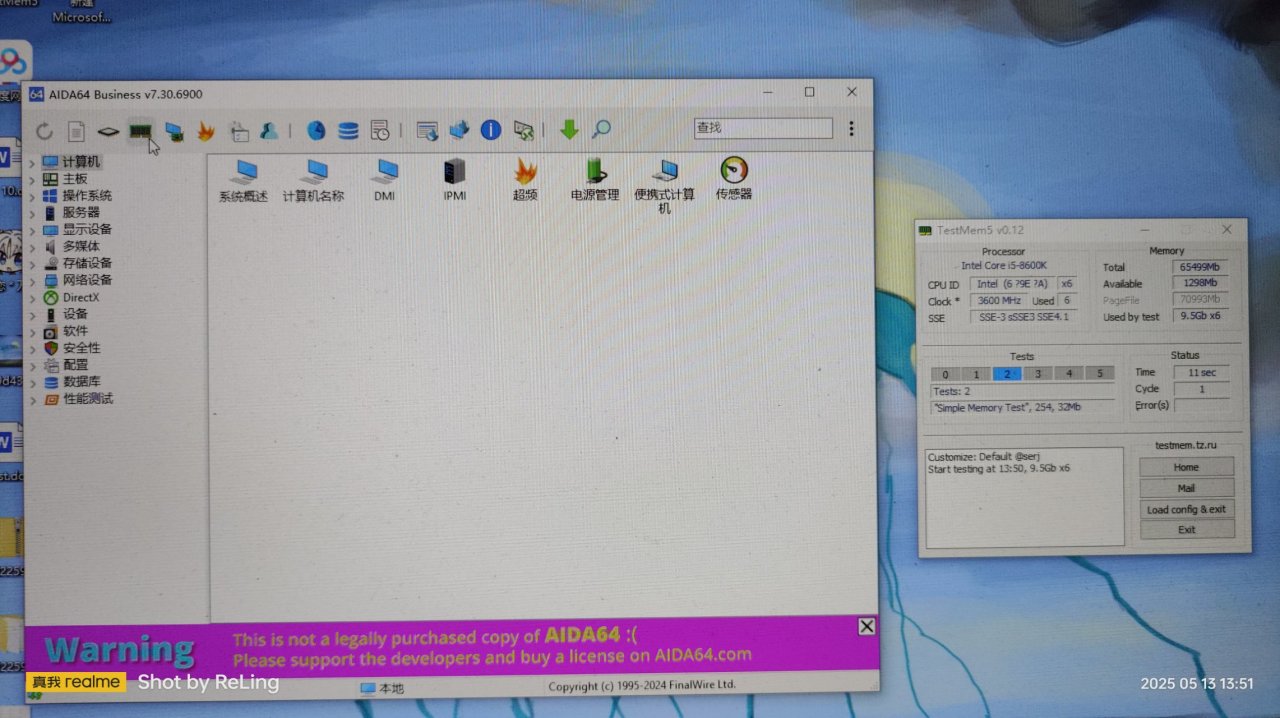Click the blue pie chart toolbar icon

click(x=316, y=130)
